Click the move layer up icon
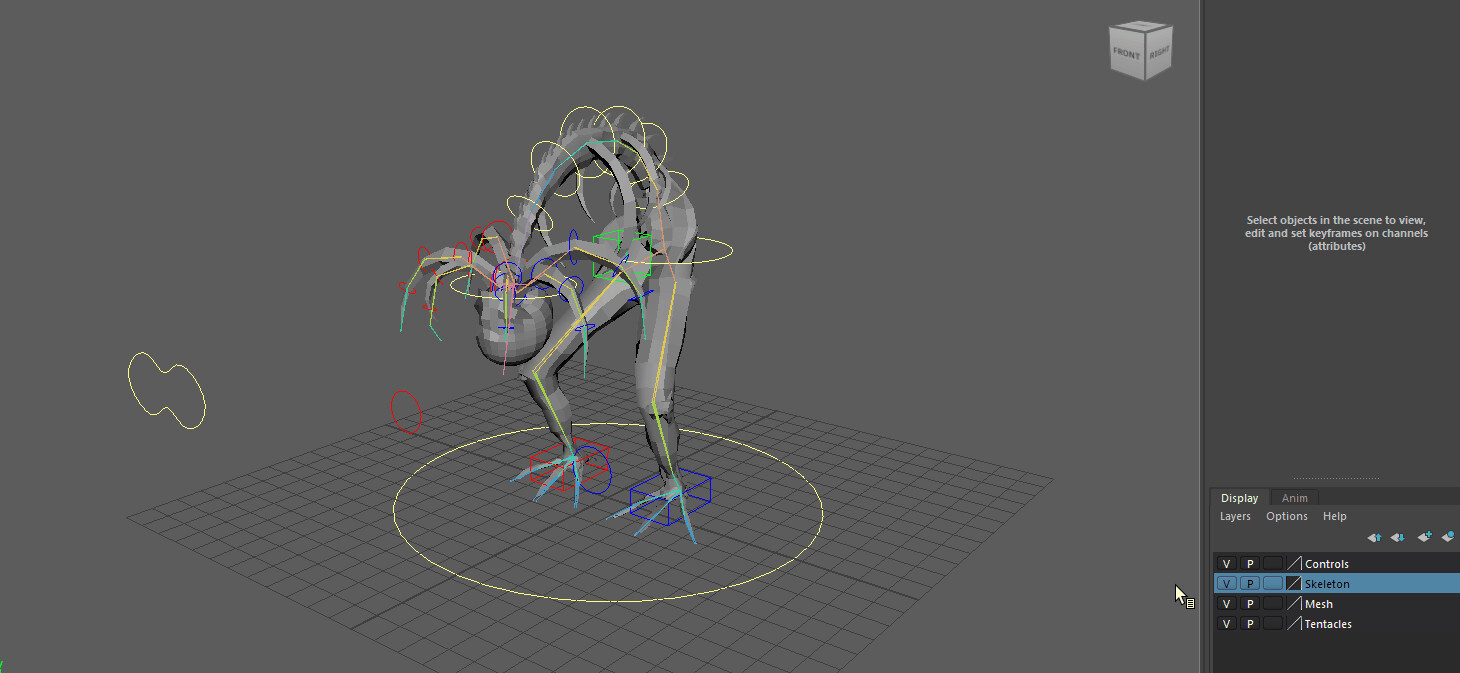The image size is (1460, 673). (x=1374, y=537)
